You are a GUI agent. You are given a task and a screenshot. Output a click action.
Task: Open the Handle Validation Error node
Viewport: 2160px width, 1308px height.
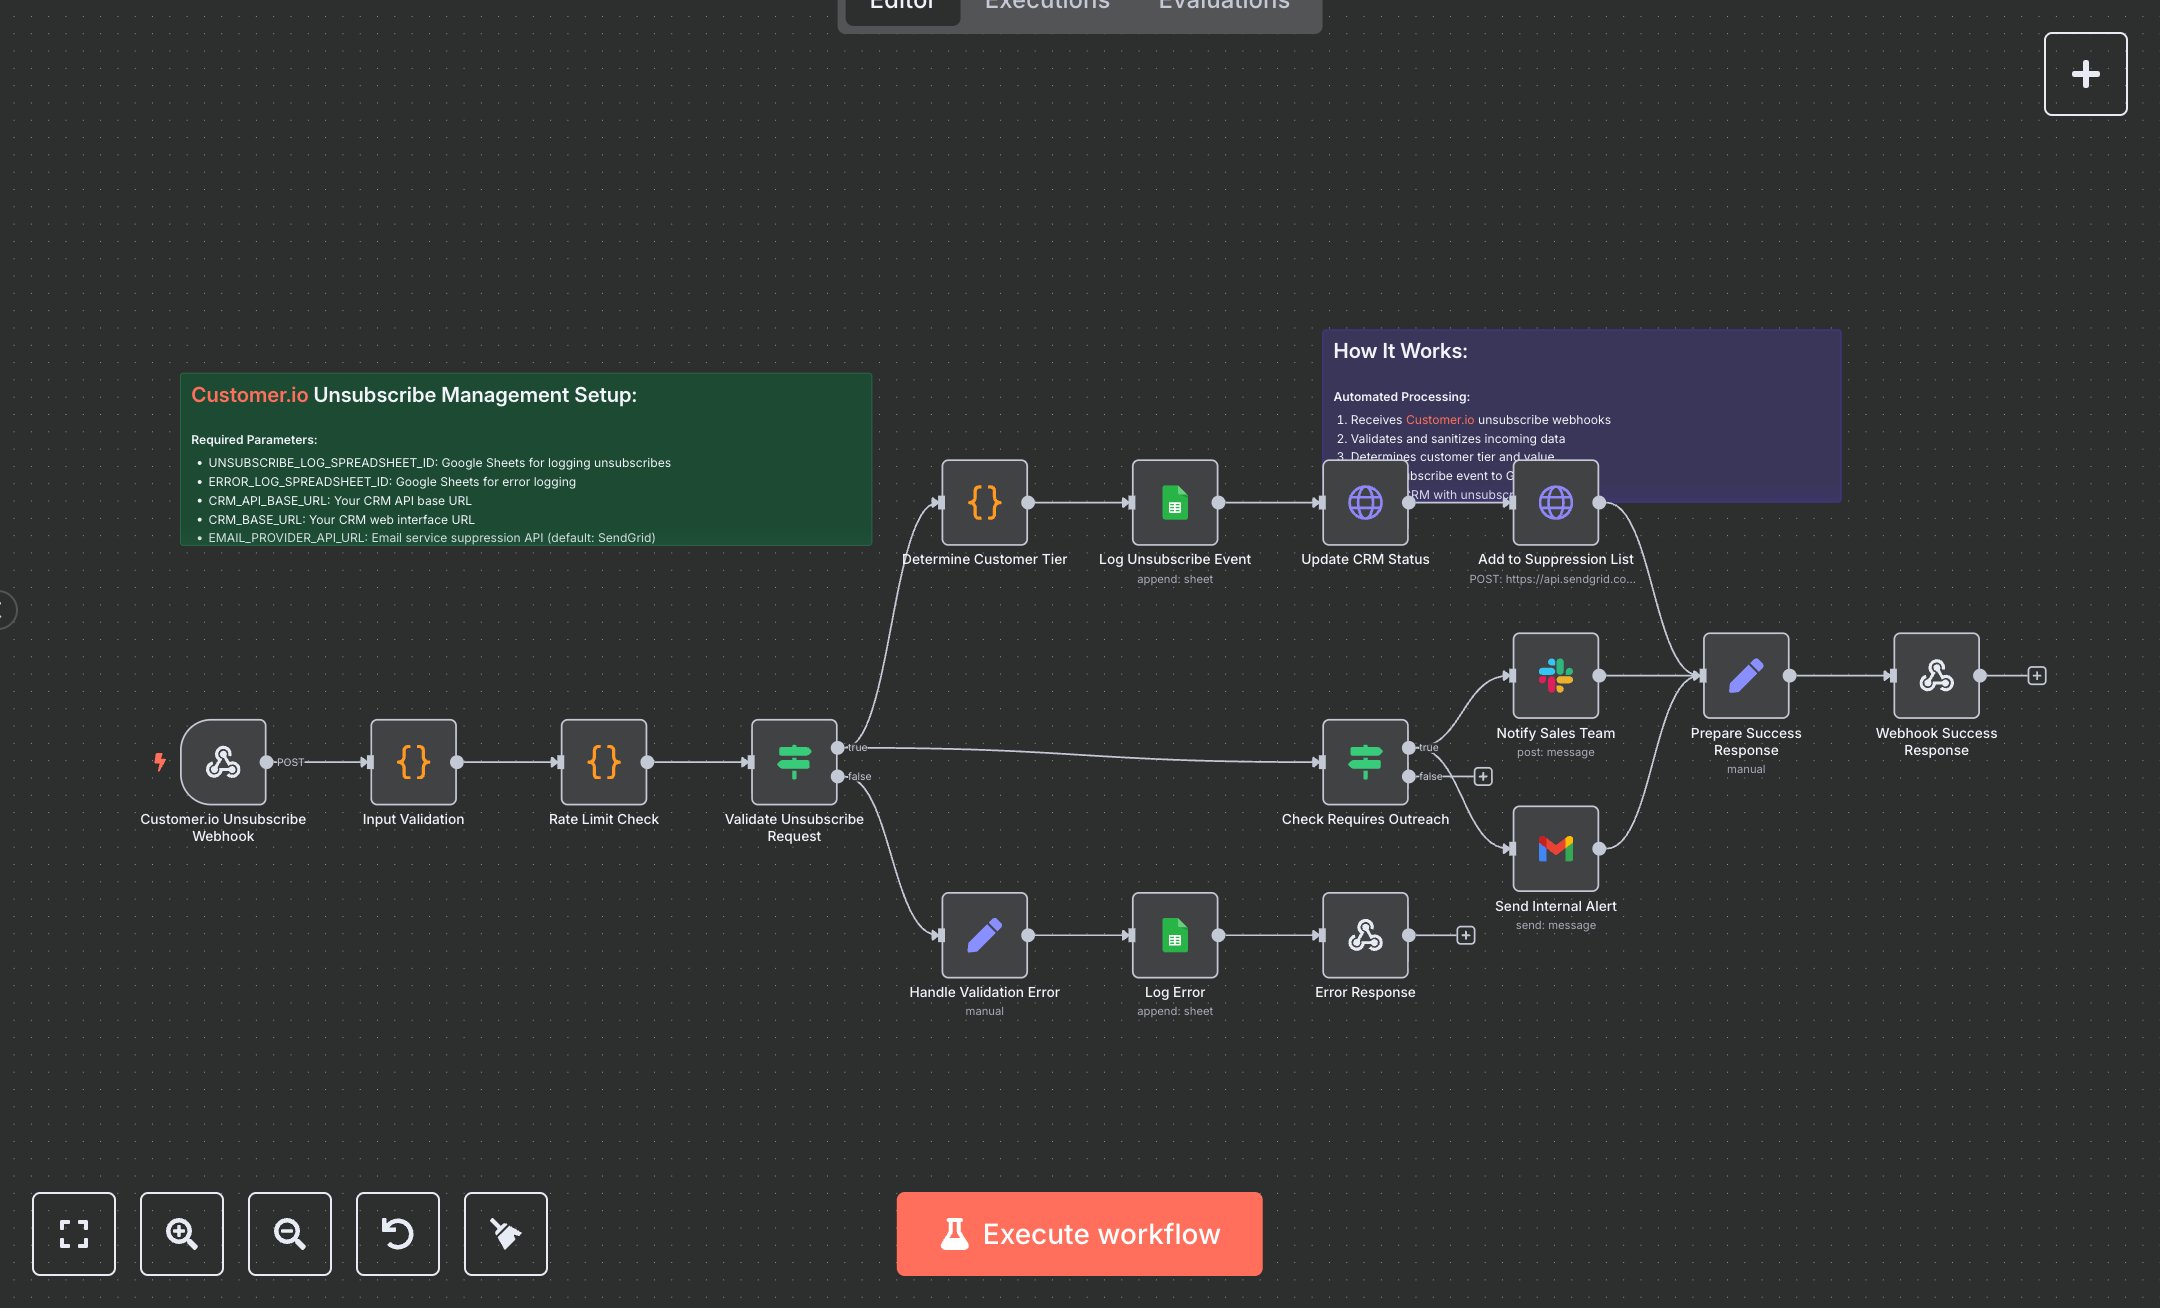pos(984,936)
